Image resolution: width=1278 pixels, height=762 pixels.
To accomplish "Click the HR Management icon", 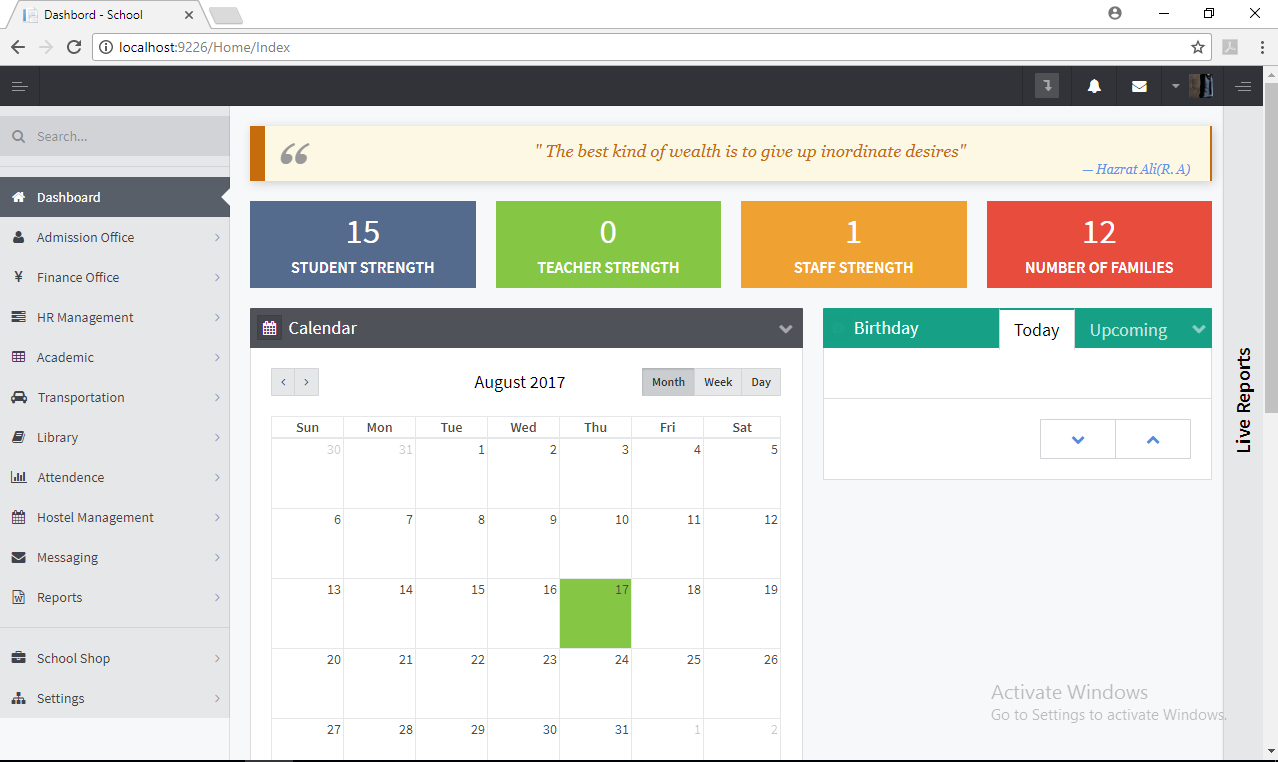I will [x=18, y=317].
